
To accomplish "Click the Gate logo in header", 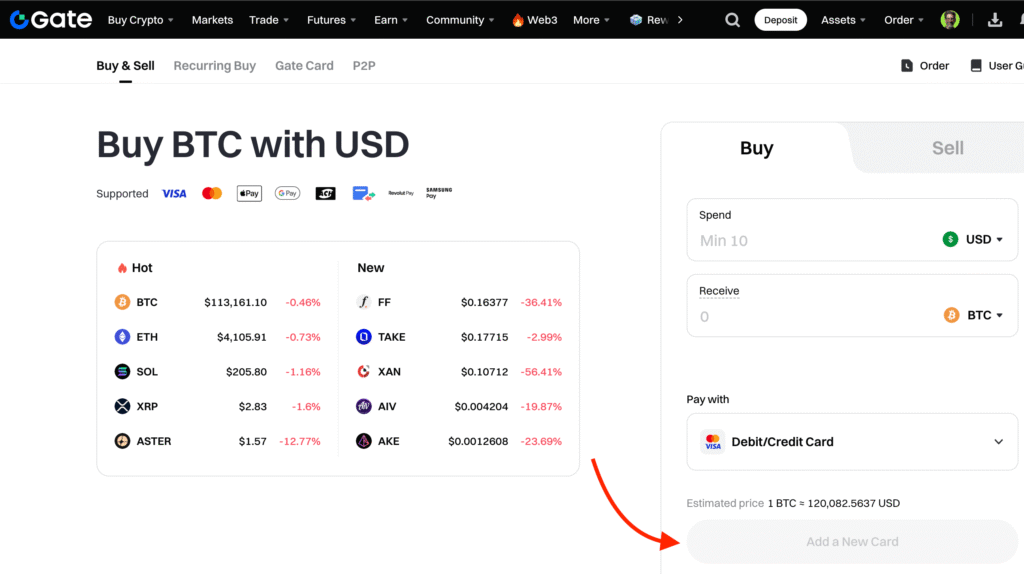I will tap(50, 20).
